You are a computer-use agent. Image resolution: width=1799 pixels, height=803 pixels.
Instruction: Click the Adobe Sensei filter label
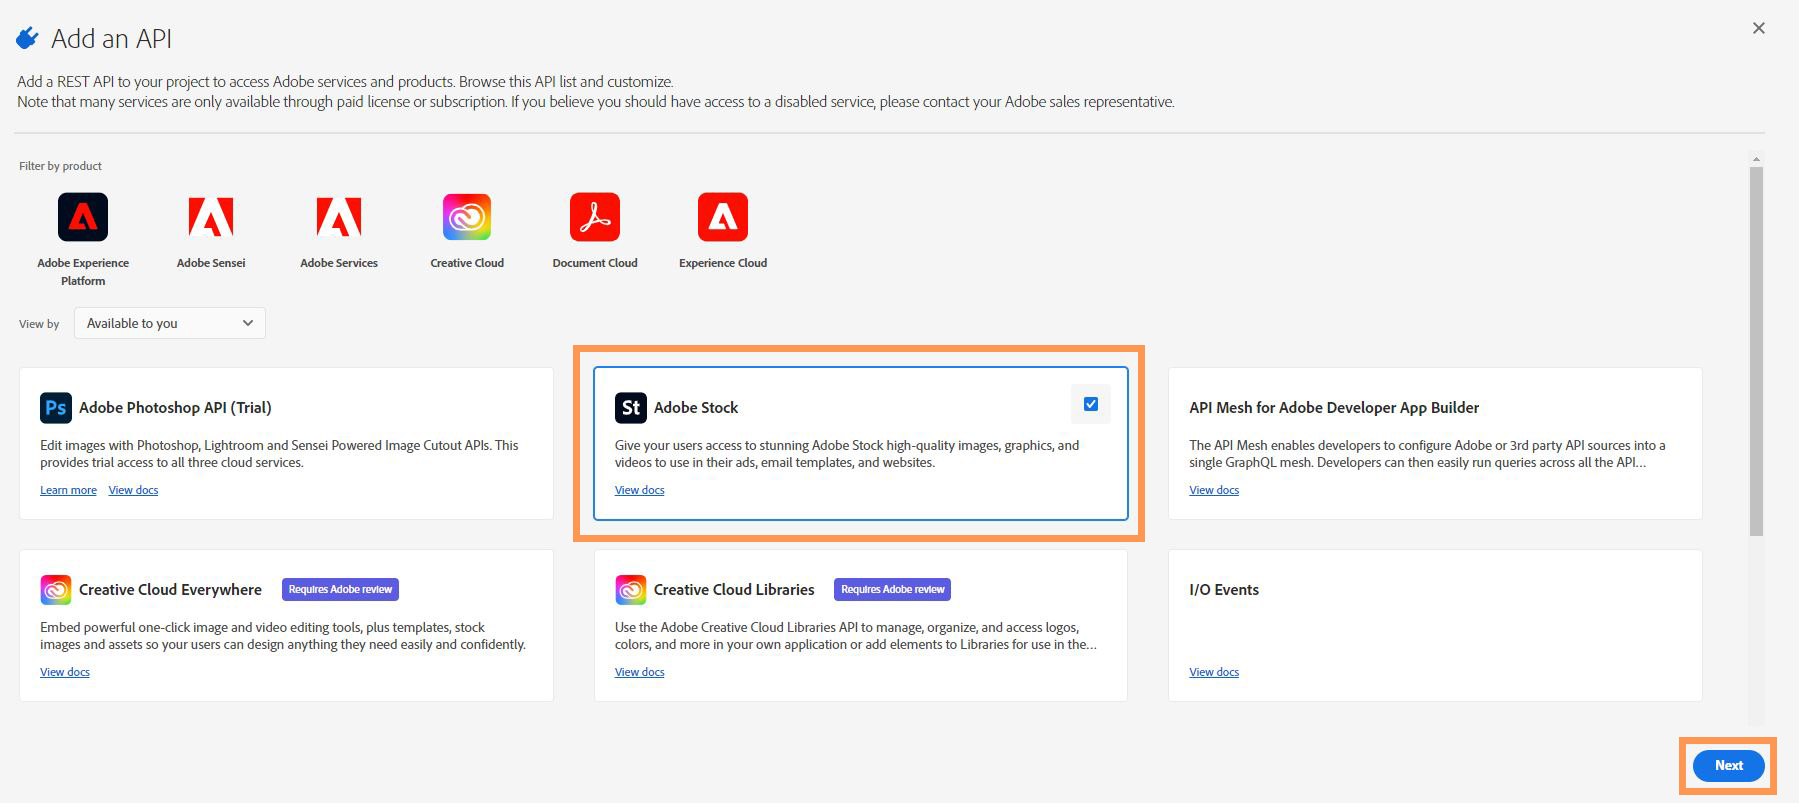(x=211, y=263)
